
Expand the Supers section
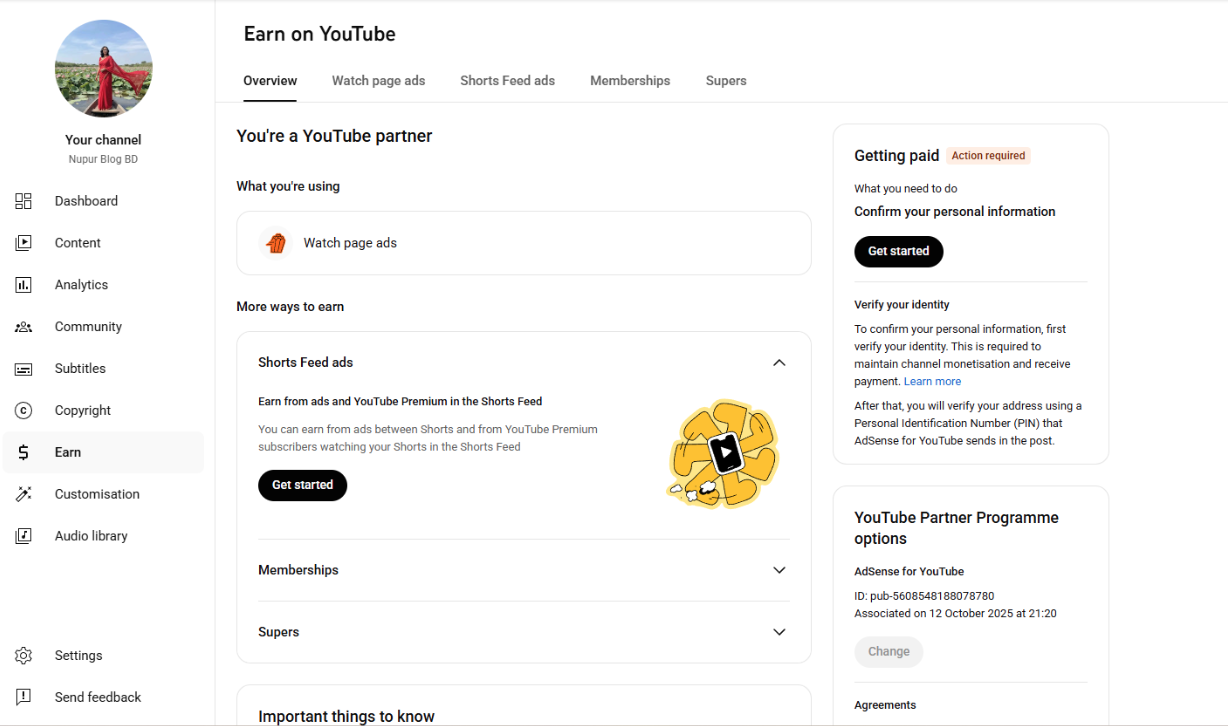(x=779, y=631)
